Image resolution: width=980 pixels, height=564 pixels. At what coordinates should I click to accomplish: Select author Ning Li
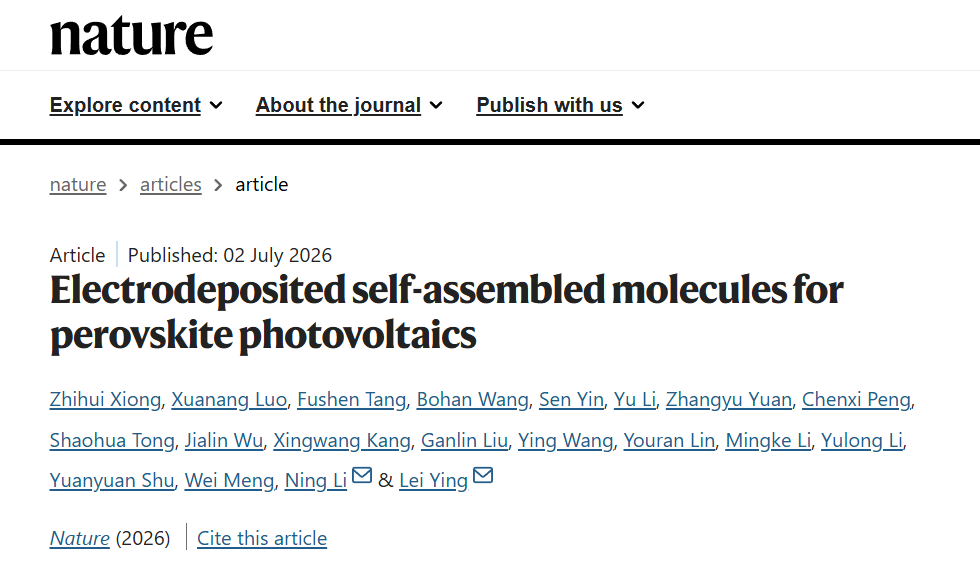pos(316,480)
